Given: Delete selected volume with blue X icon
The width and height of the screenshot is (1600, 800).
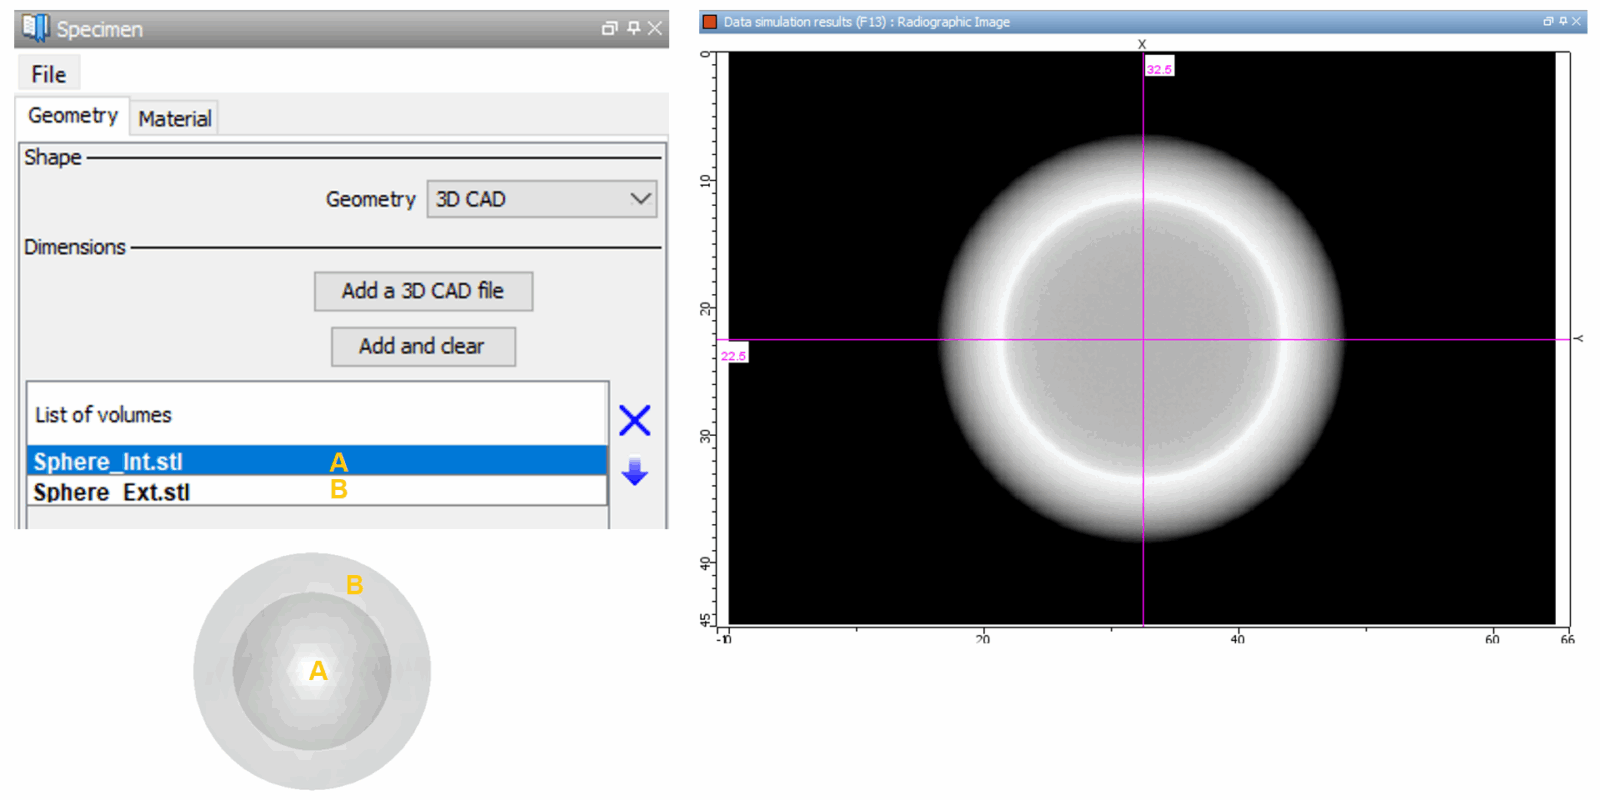Looking at the screenshot, I should (634, 421).
